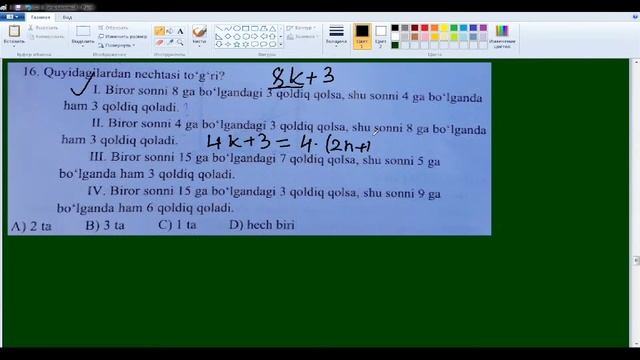Select the Magnifier zoom tool
Image resolution: width=640 pixels, height=360 pixels.
(x=180, y=42)
